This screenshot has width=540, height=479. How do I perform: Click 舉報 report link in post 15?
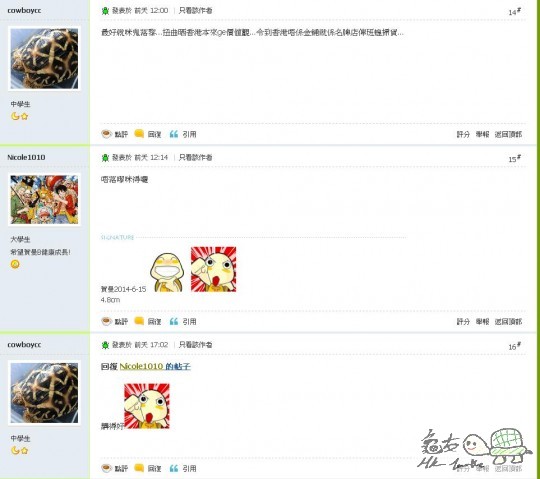pos(482,322)
